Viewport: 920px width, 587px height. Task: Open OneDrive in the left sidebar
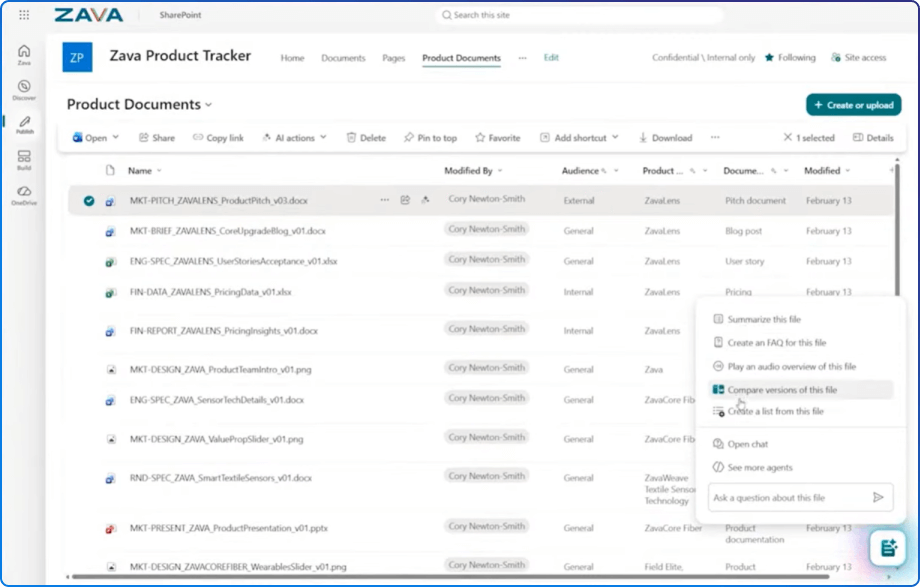click(x=24, y=195)
